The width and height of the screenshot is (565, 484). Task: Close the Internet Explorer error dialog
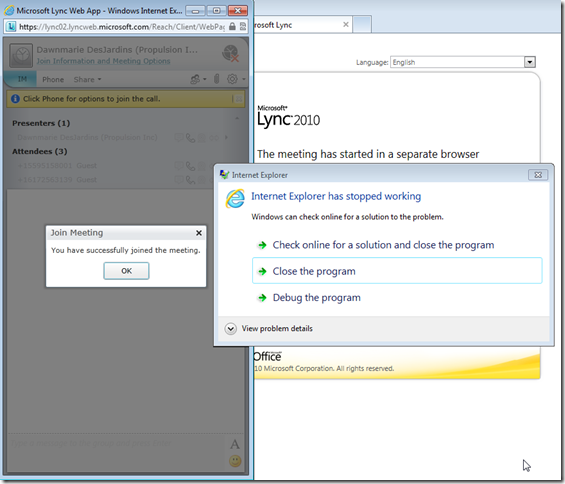[538, 175]
